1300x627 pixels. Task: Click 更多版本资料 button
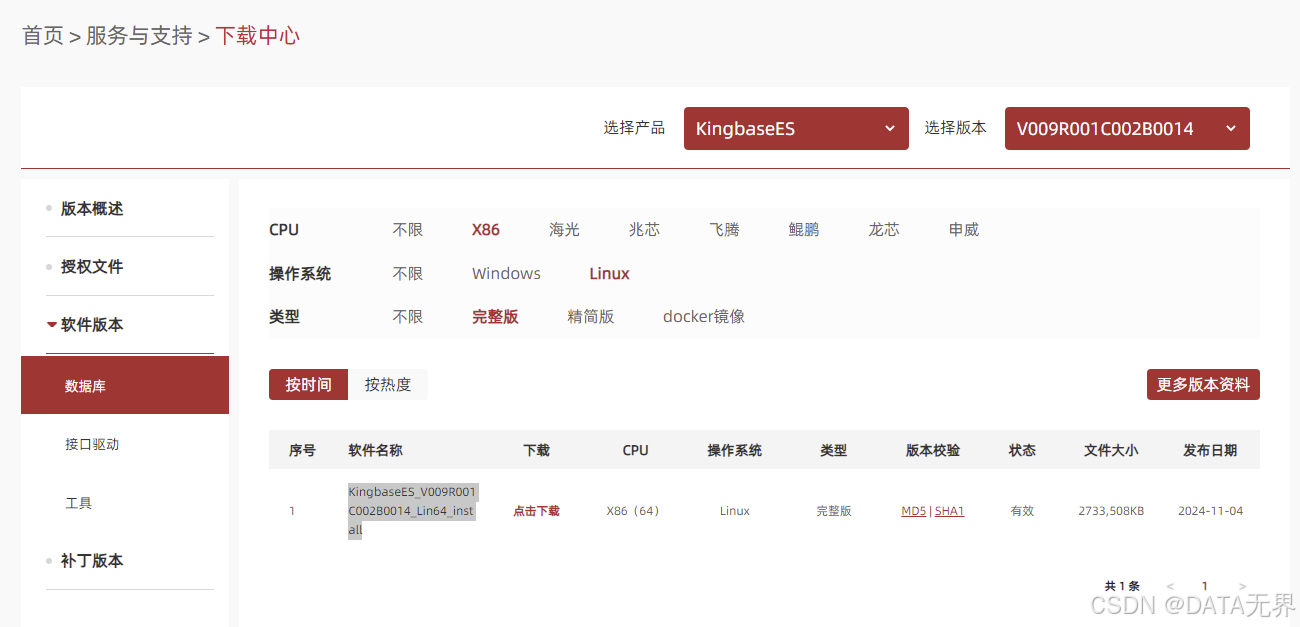pos(1203,385)
